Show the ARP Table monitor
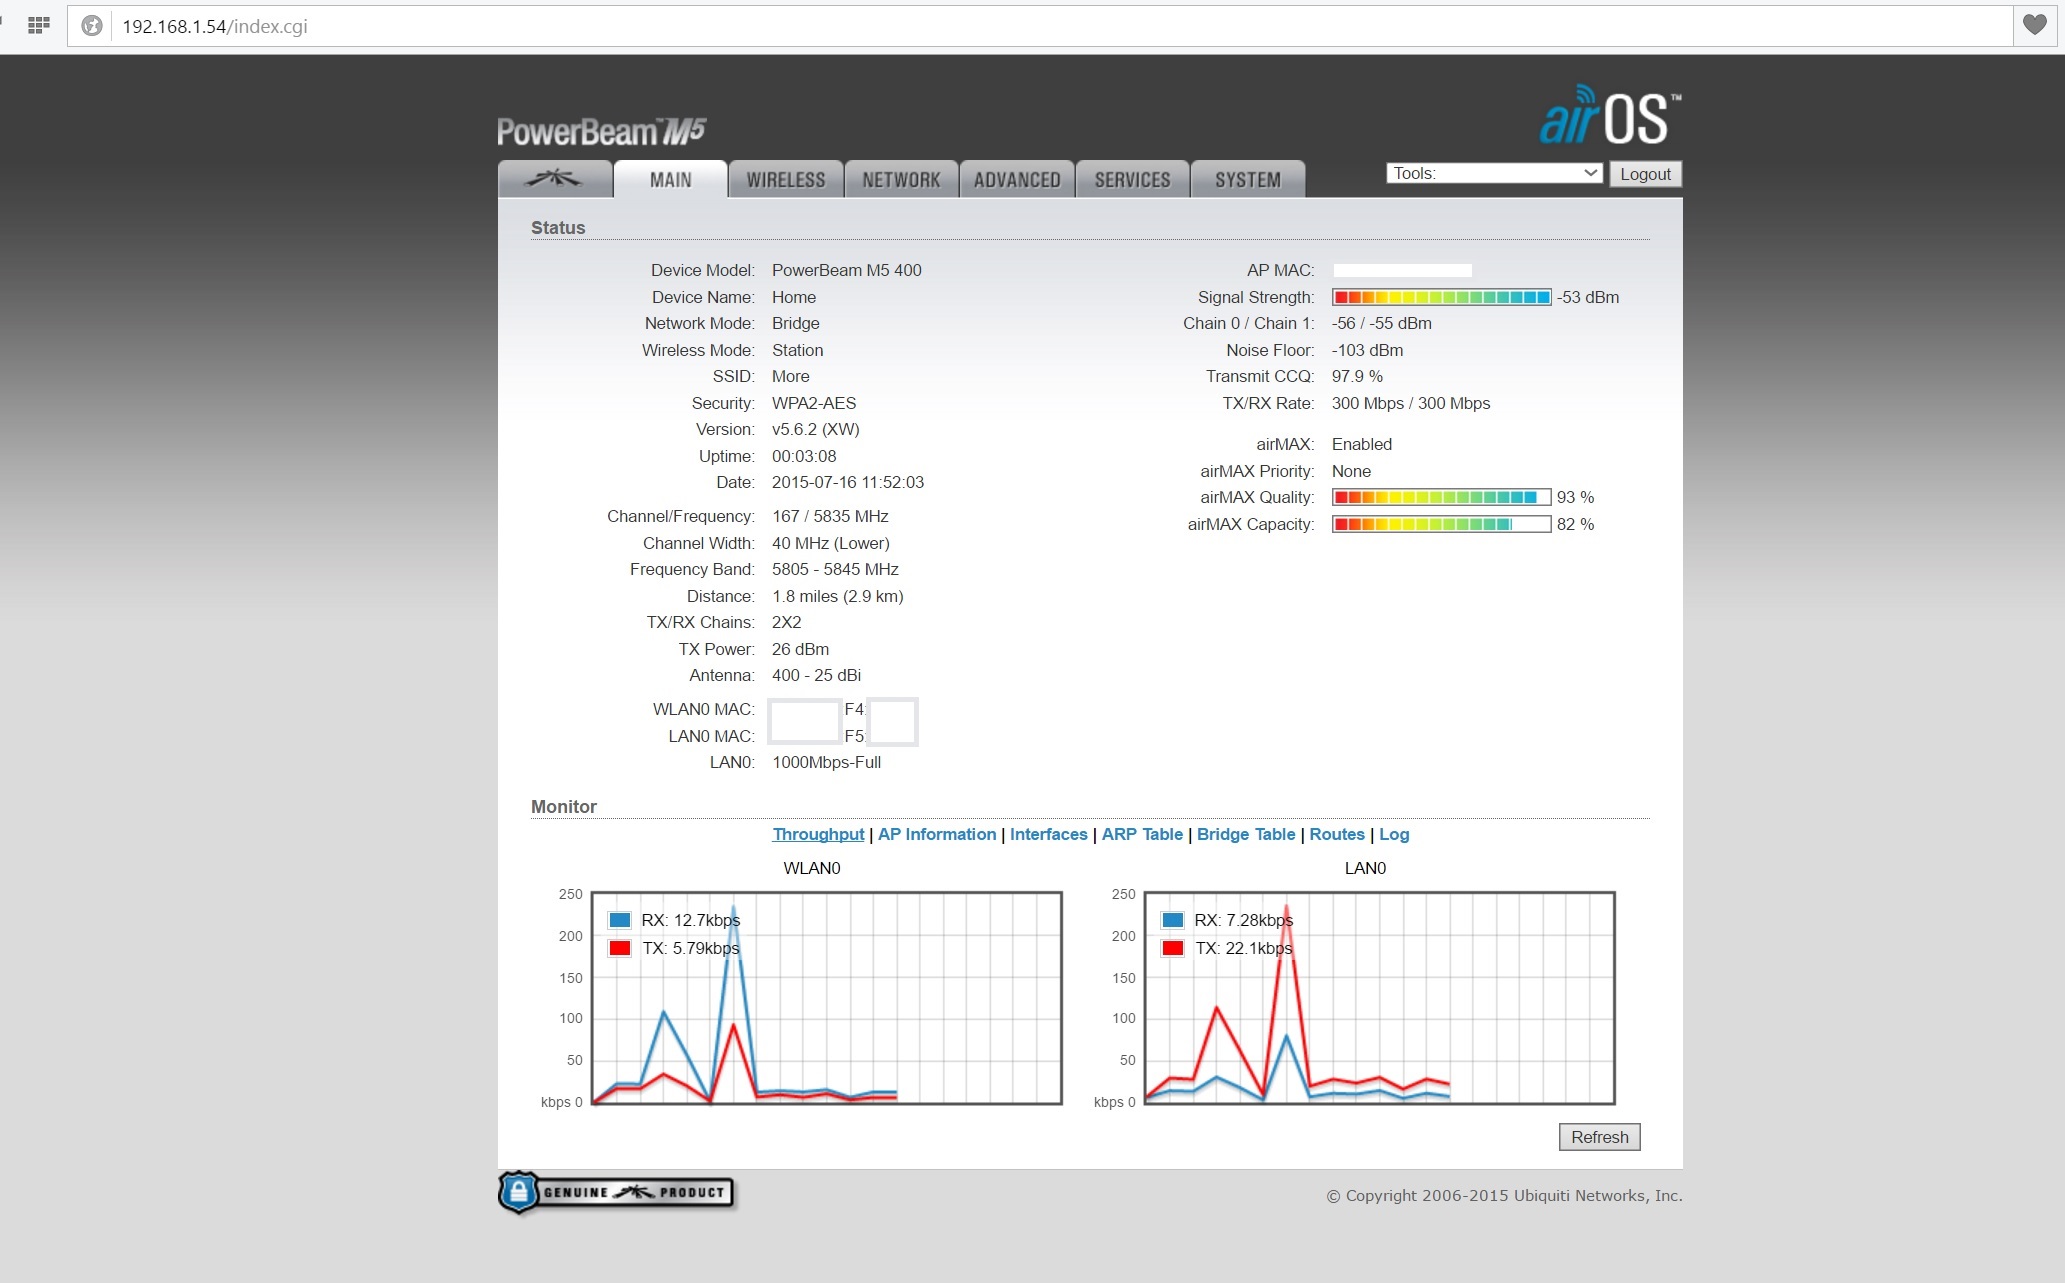 1142,834
